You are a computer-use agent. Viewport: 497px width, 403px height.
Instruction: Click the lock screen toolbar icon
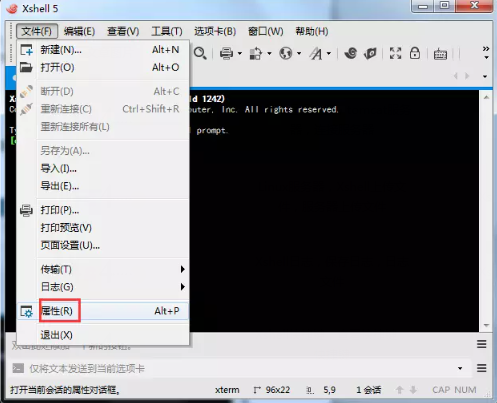[415, 53]
